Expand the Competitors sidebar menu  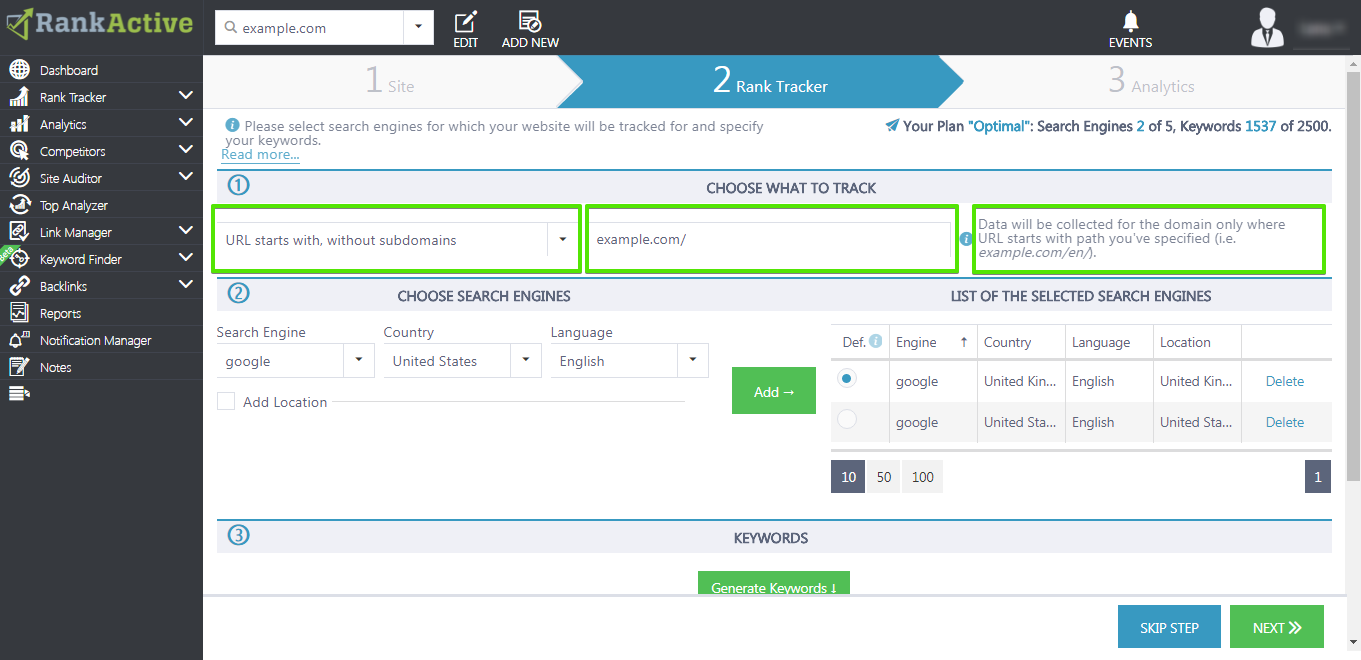(185, 150)
